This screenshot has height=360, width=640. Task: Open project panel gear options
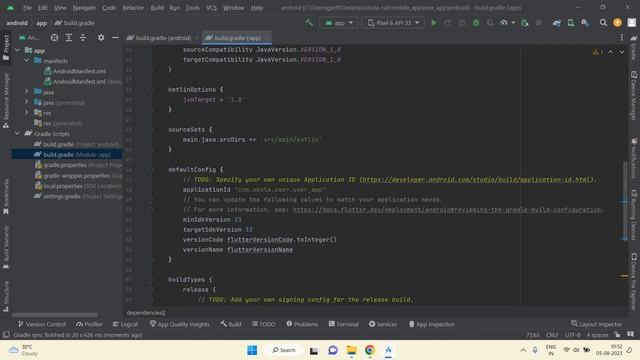pyautogui.click(x=101, y=38)
